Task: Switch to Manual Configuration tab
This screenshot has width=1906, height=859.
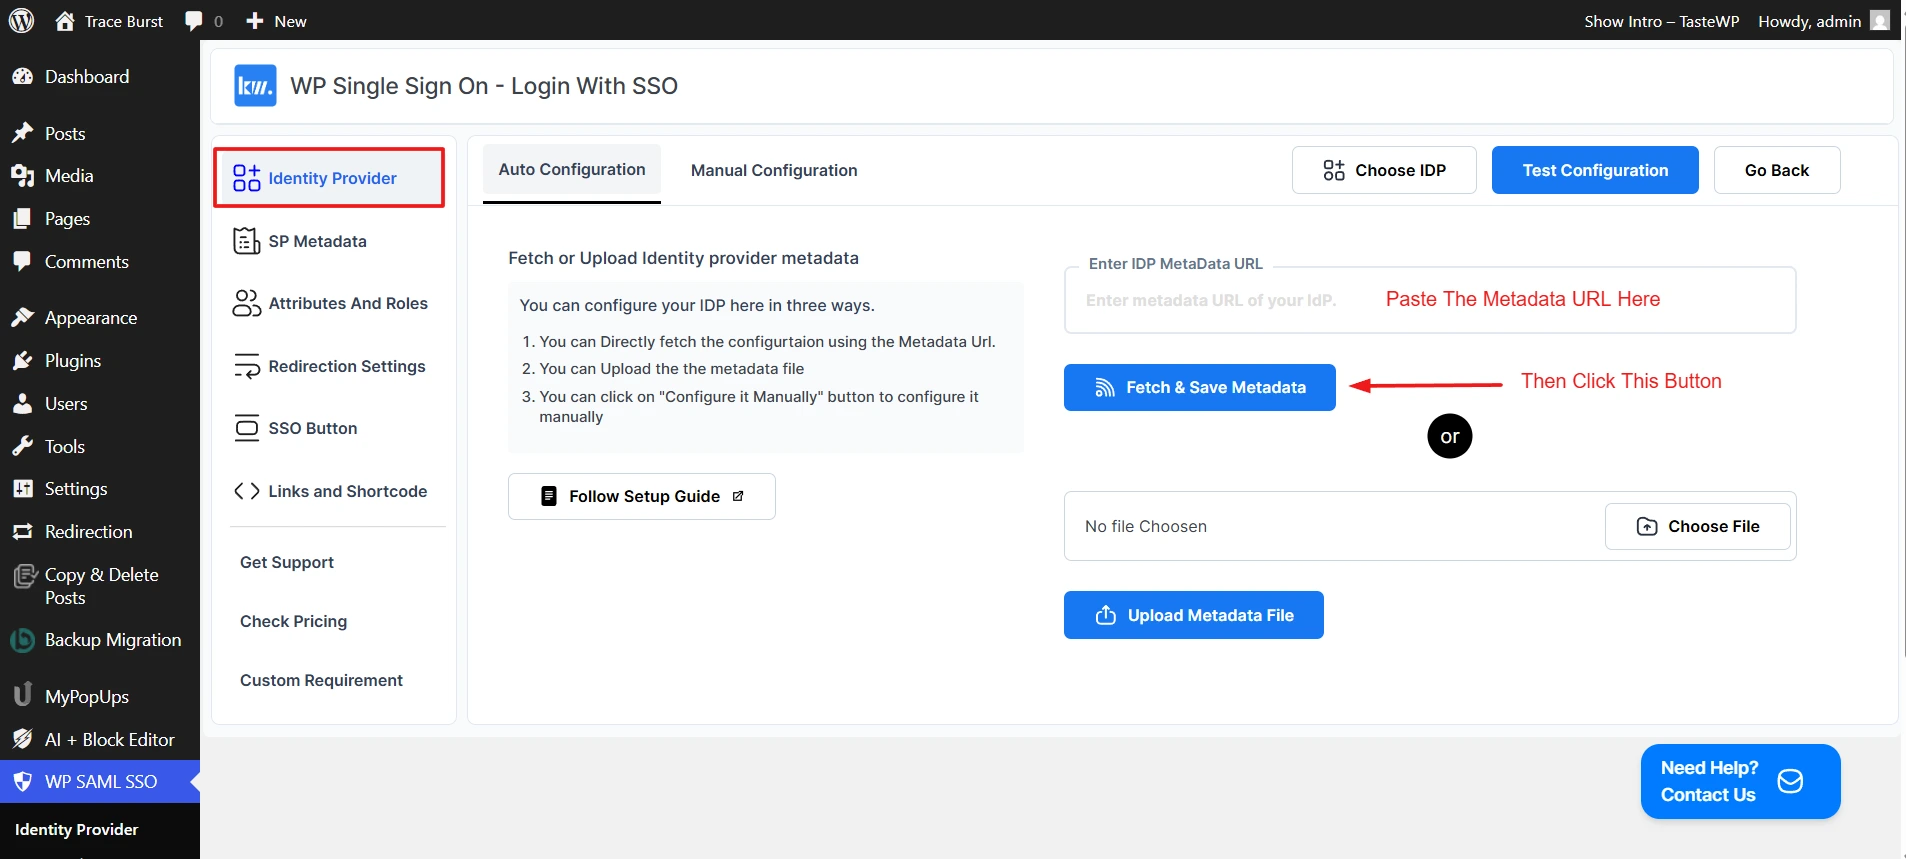Action: (774, 171)
